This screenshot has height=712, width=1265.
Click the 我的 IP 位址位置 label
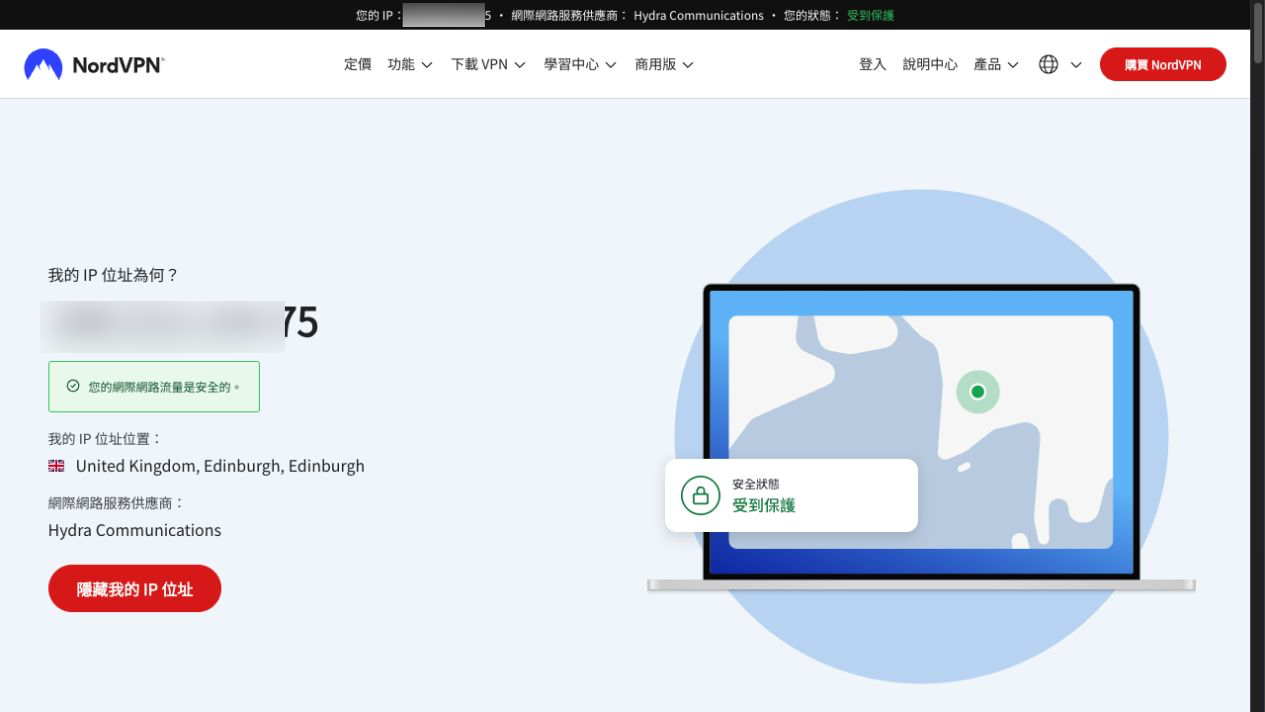104,438
